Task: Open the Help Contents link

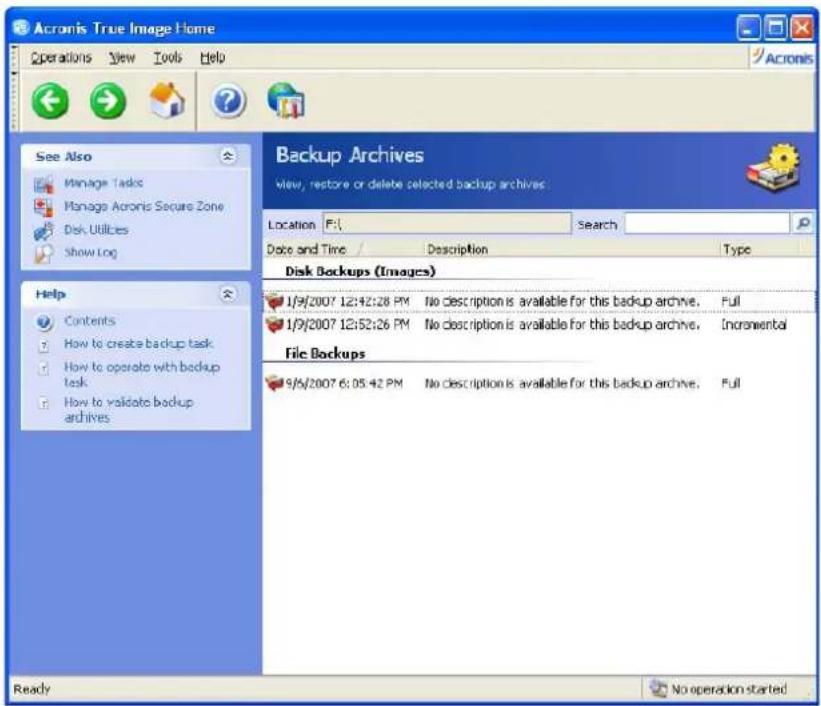Action: [x=90, y=321]
